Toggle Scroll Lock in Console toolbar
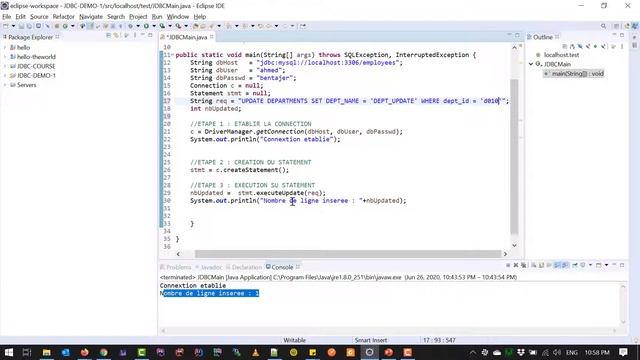The height and width of the screenshot is (360, 640). tap(541, 265)
